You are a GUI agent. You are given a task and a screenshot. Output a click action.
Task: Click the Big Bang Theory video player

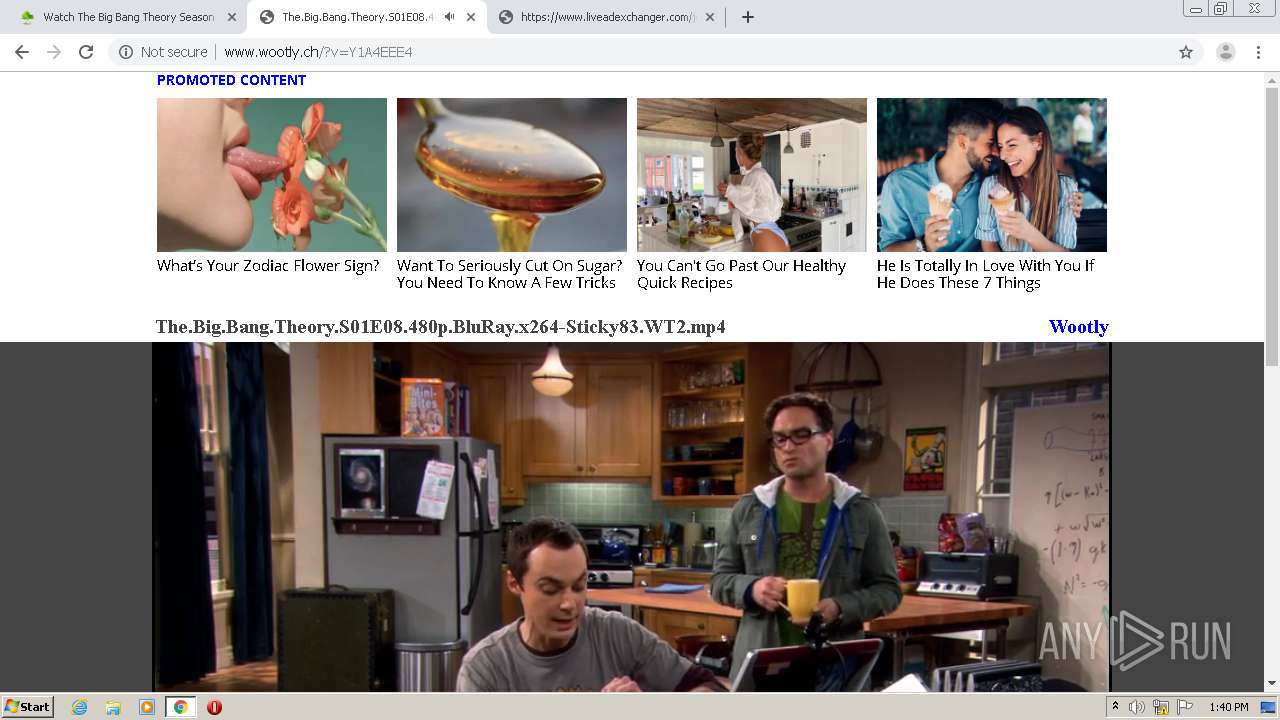coord(631,517)
